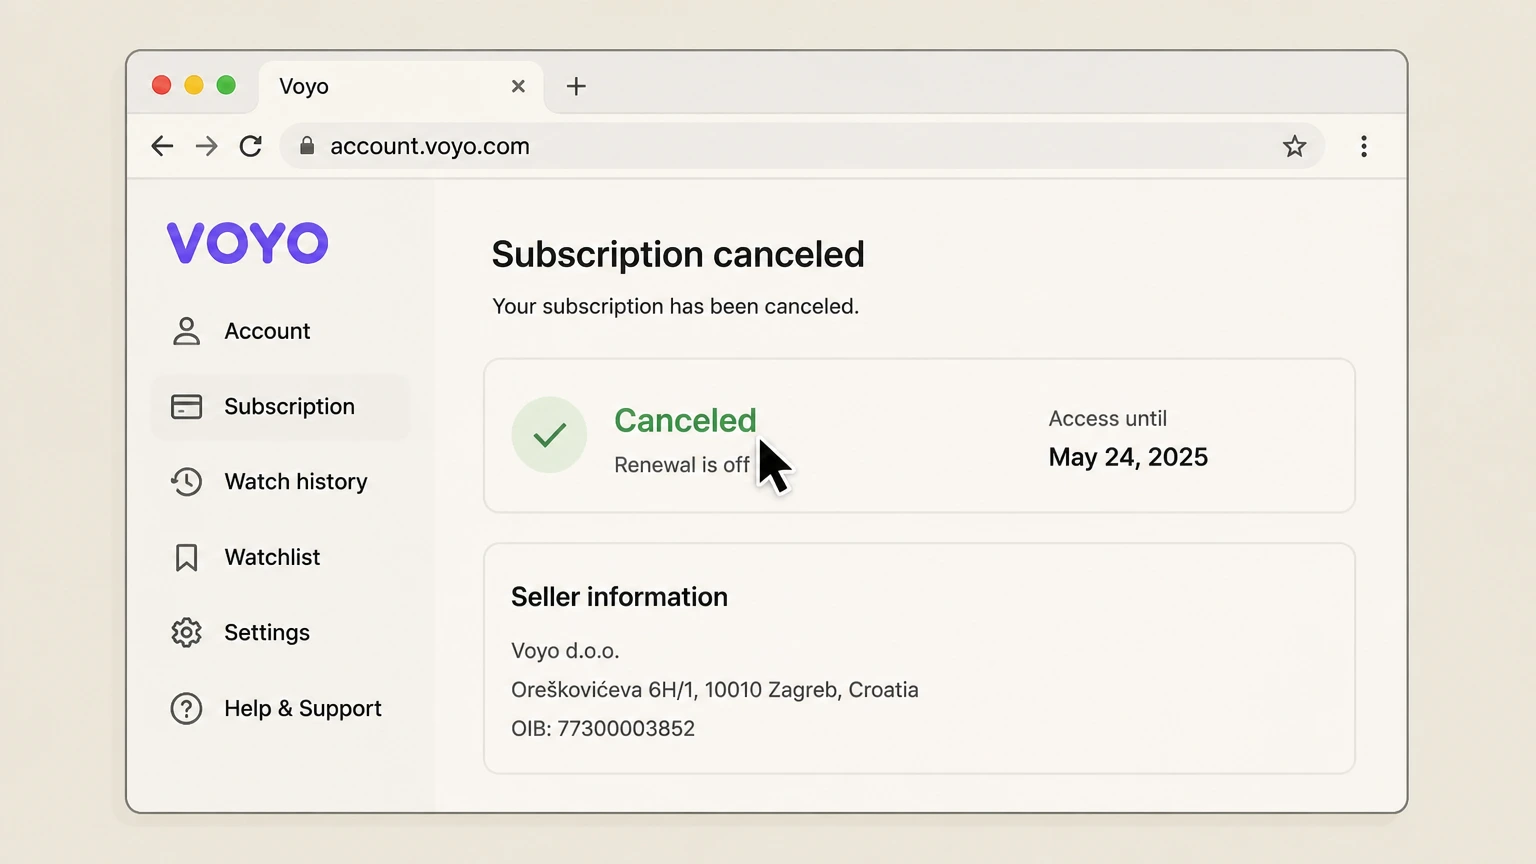The width and height of the screenshot is (1536, 864).
Task: Click the 'Seller information' heading
Action: 619,597
